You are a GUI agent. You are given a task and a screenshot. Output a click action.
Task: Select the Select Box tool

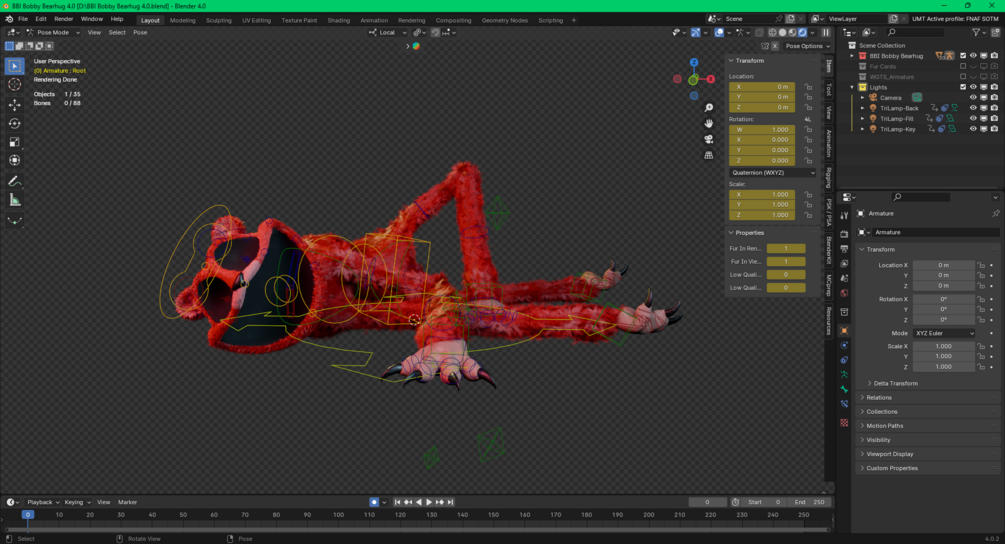pos(15,65)
